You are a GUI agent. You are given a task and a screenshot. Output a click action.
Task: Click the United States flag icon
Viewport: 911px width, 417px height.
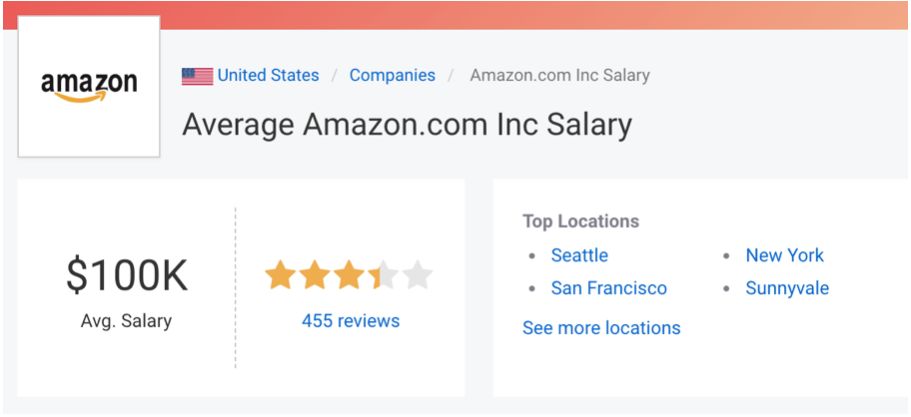(197, 76)
